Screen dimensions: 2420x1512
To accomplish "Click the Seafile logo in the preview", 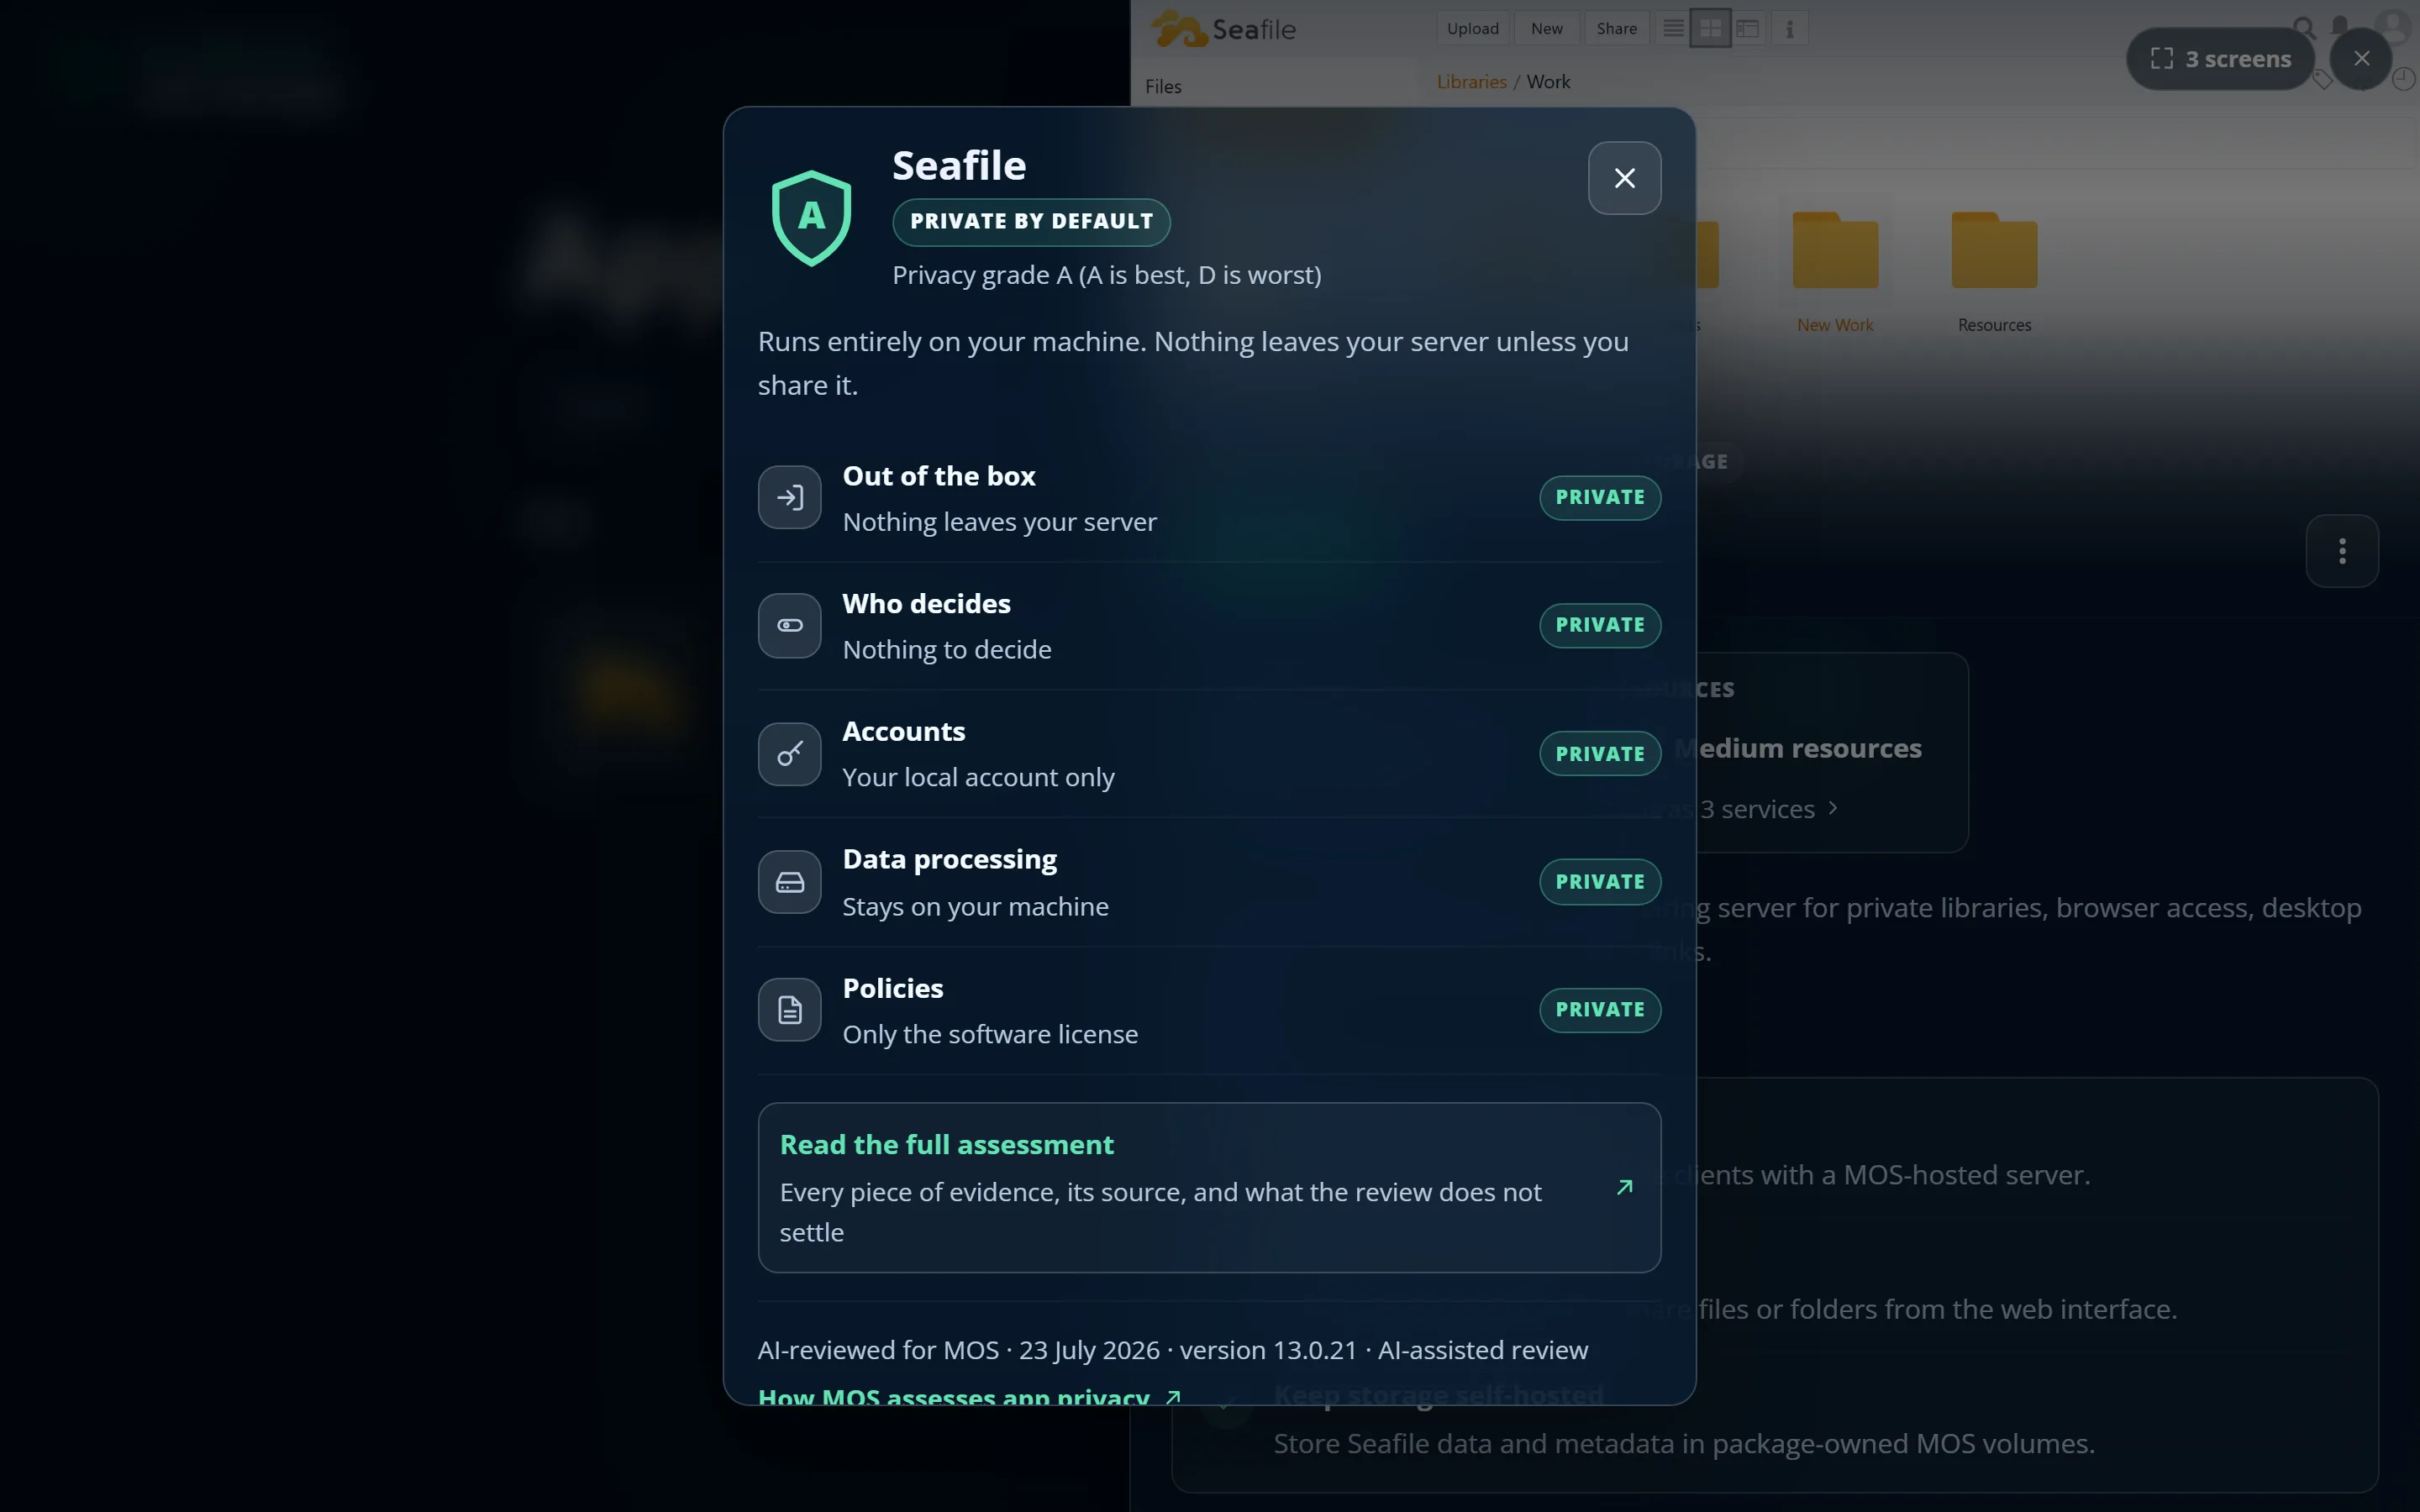I will (1223, 29).
